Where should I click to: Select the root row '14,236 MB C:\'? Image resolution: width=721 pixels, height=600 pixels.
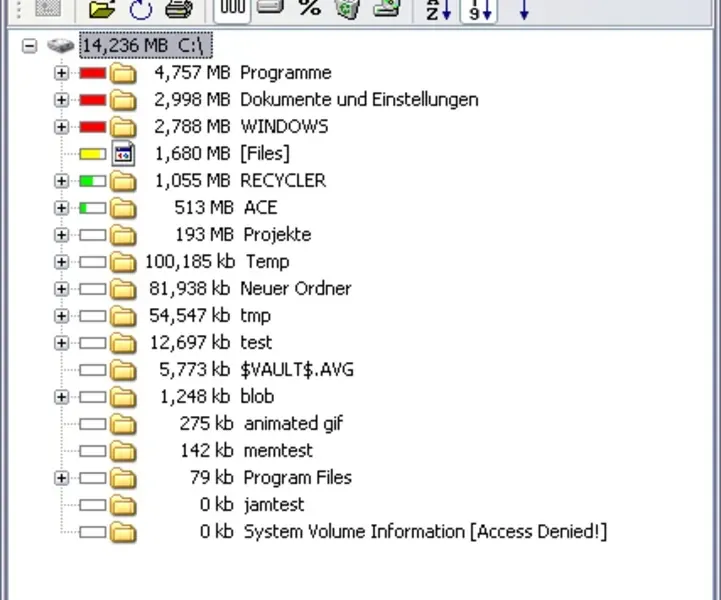[146, 46]
